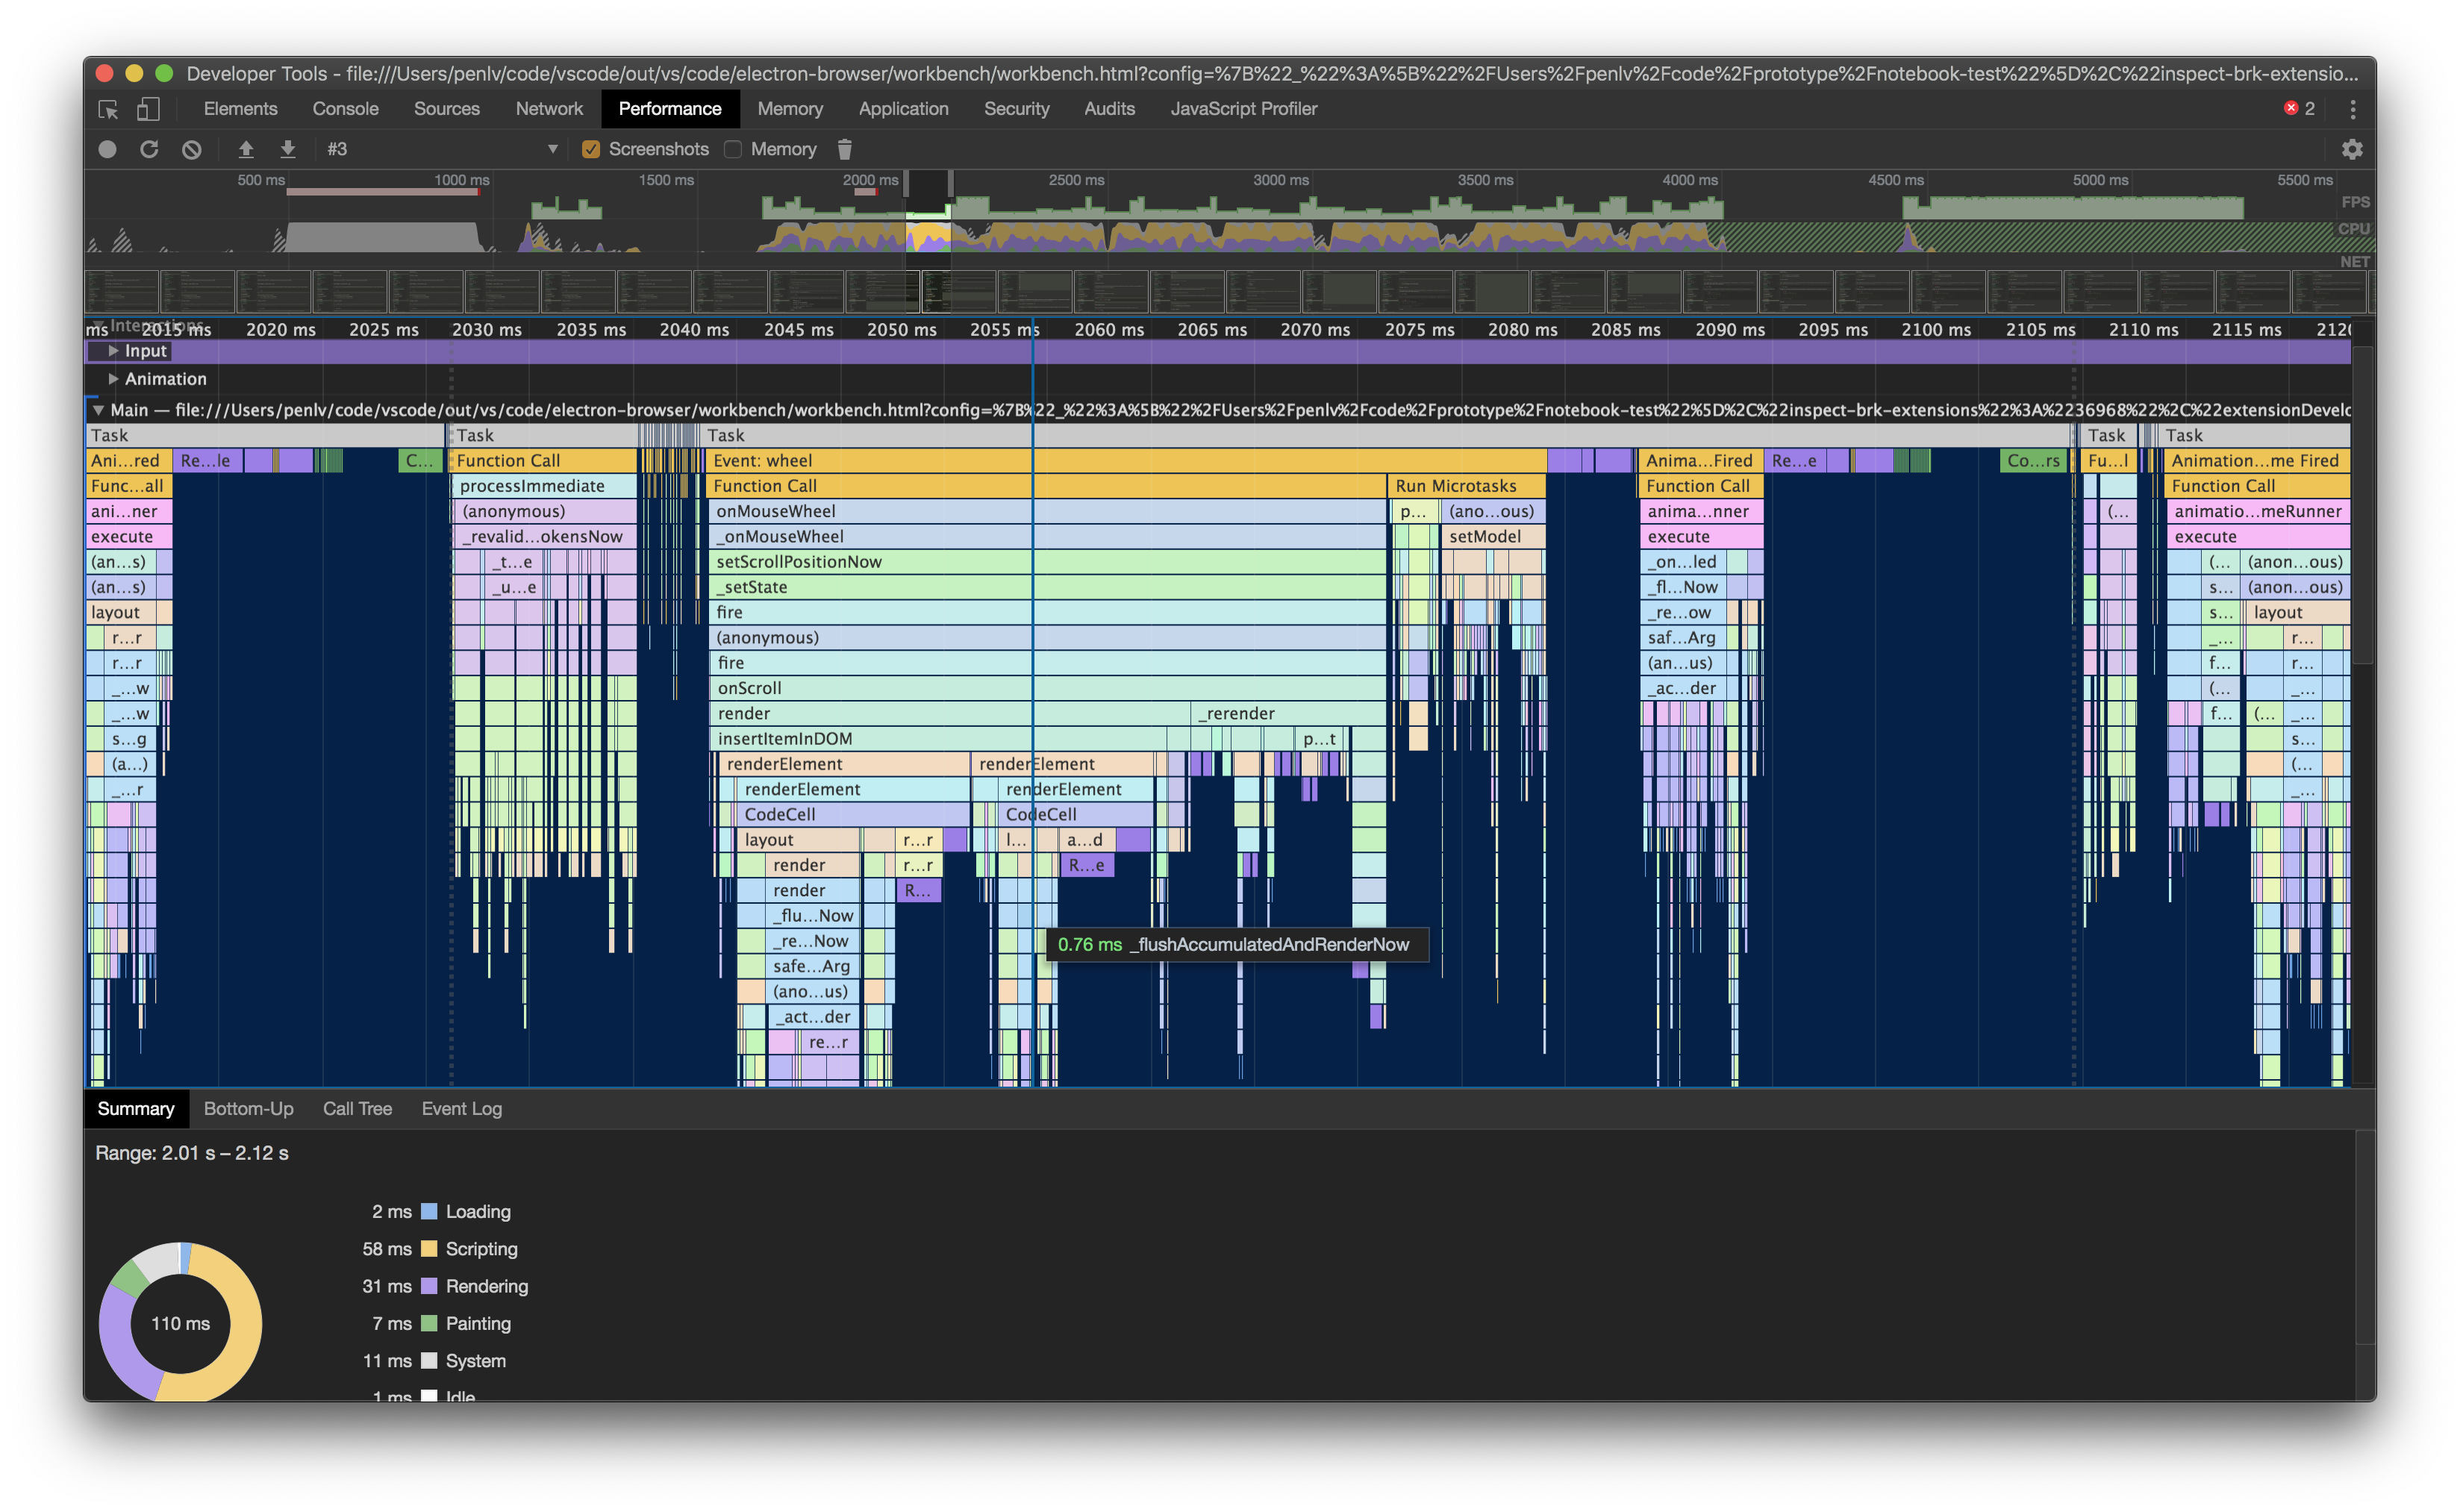Click the reload and record icon
Viewport: 2460px width, 1512px height.
pyautogui.click(x=149, y=149)
